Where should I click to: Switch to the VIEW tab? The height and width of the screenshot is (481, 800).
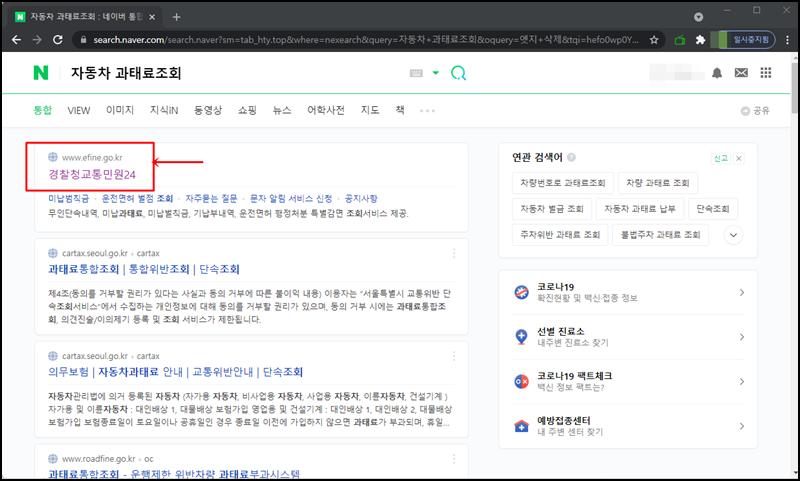click(x=79, y=110)
